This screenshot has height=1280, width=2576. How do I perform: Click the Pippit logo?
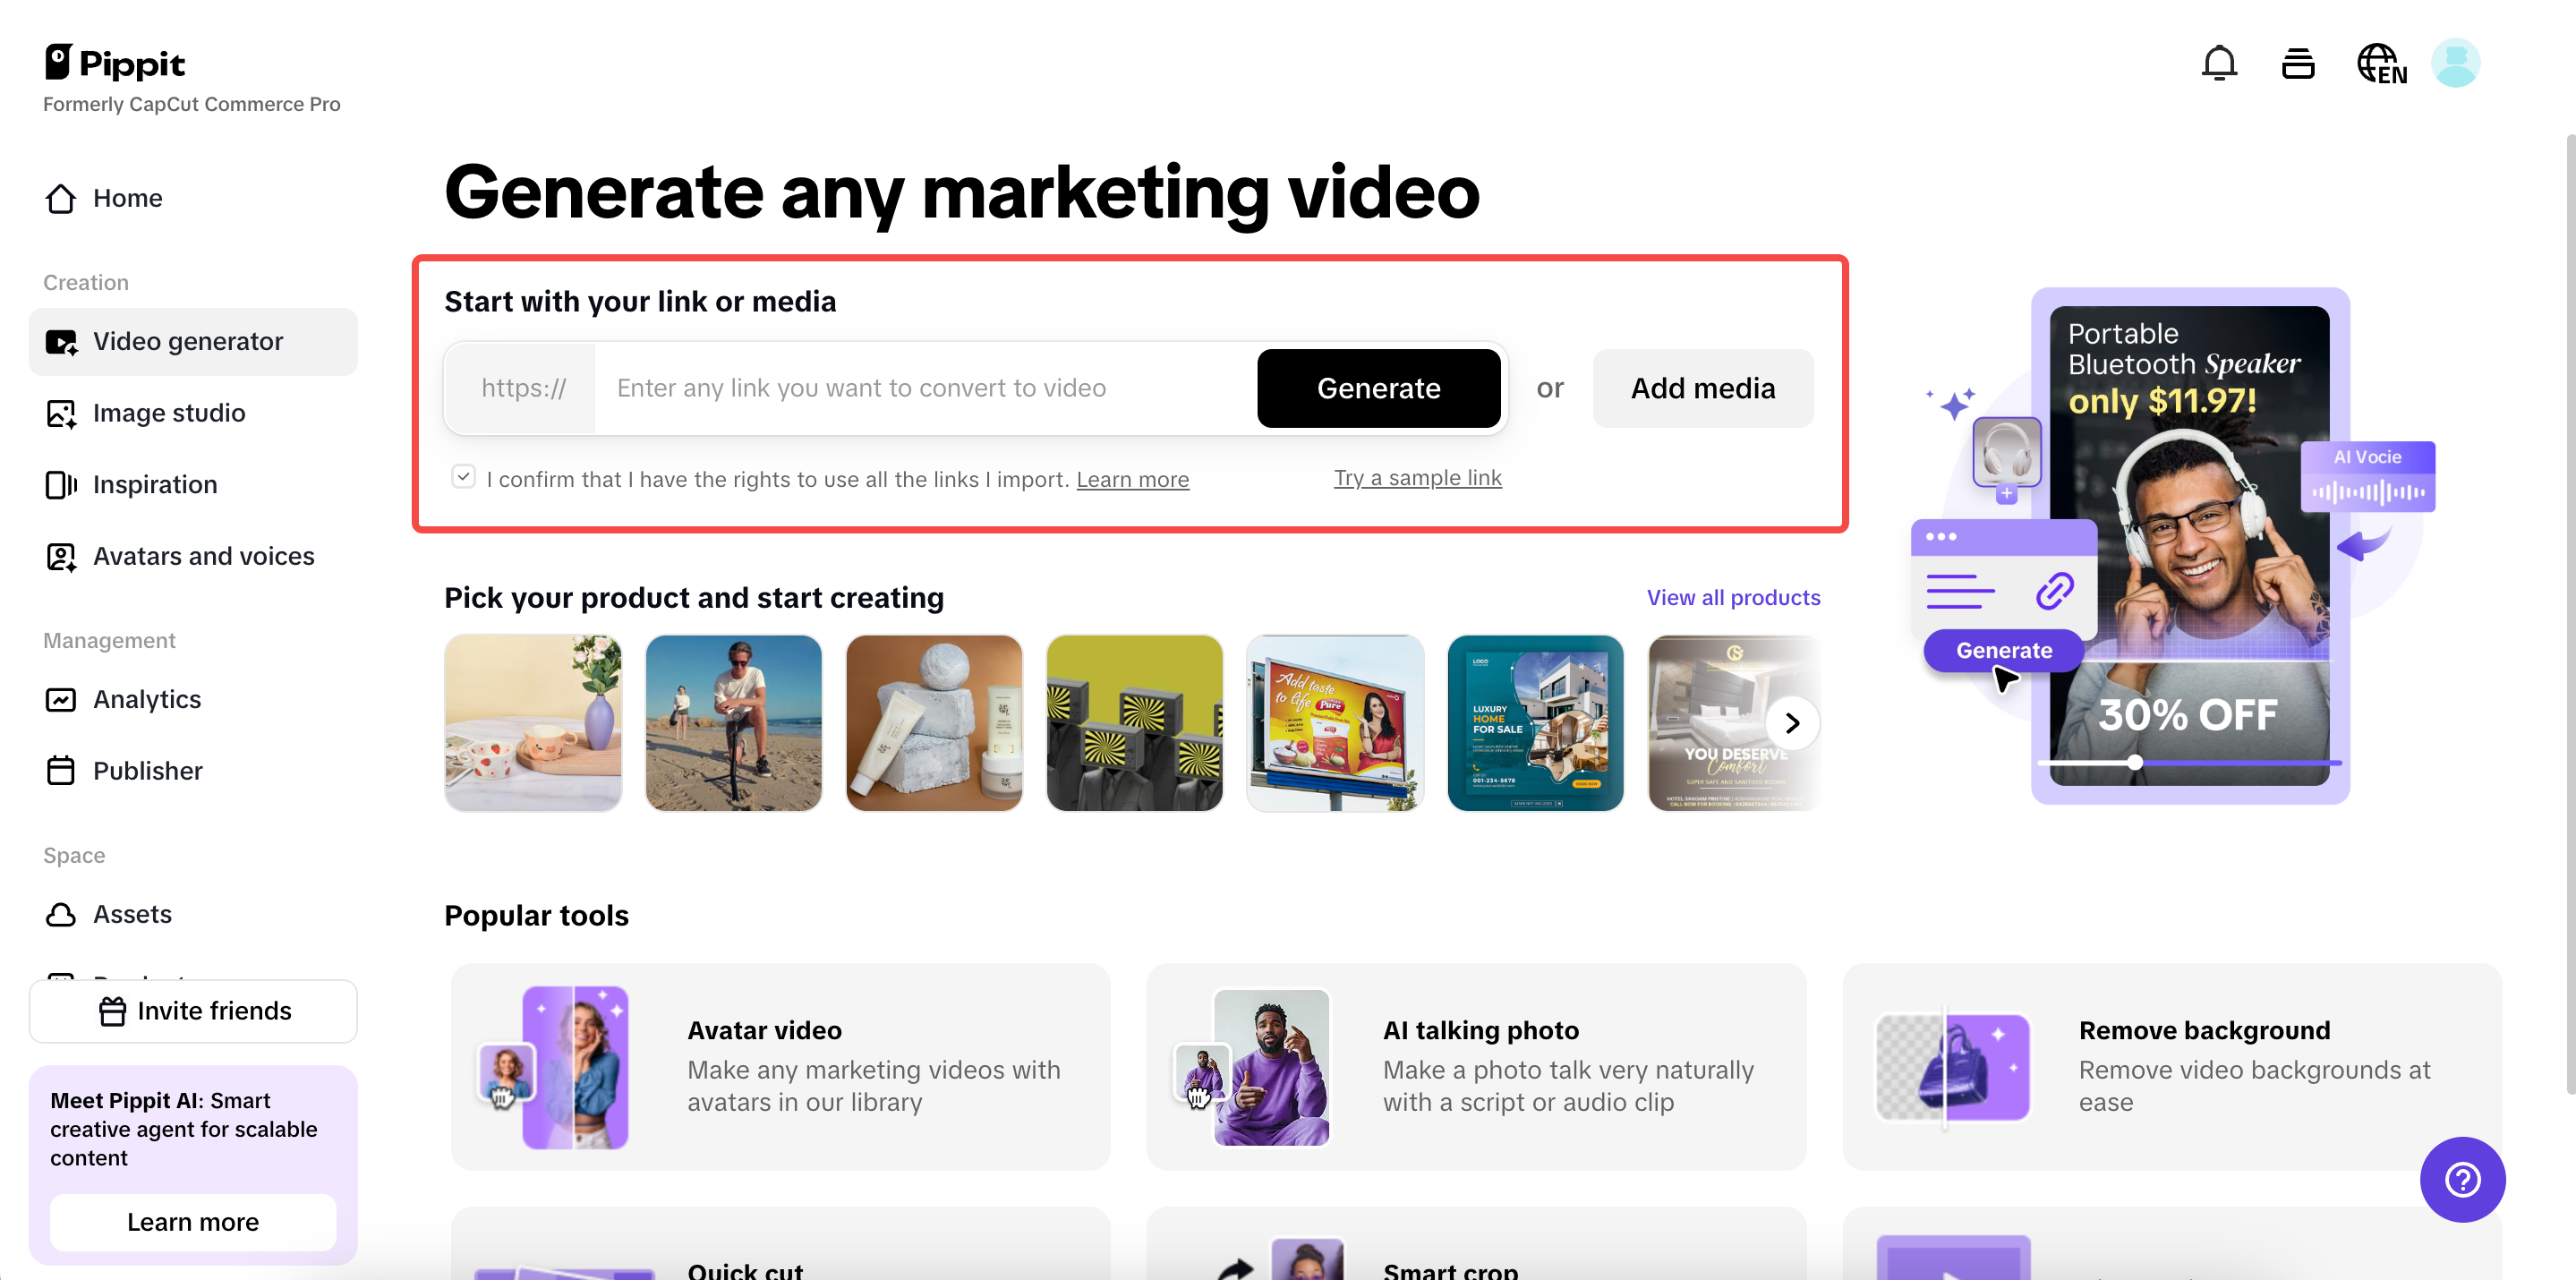(115, 63)
